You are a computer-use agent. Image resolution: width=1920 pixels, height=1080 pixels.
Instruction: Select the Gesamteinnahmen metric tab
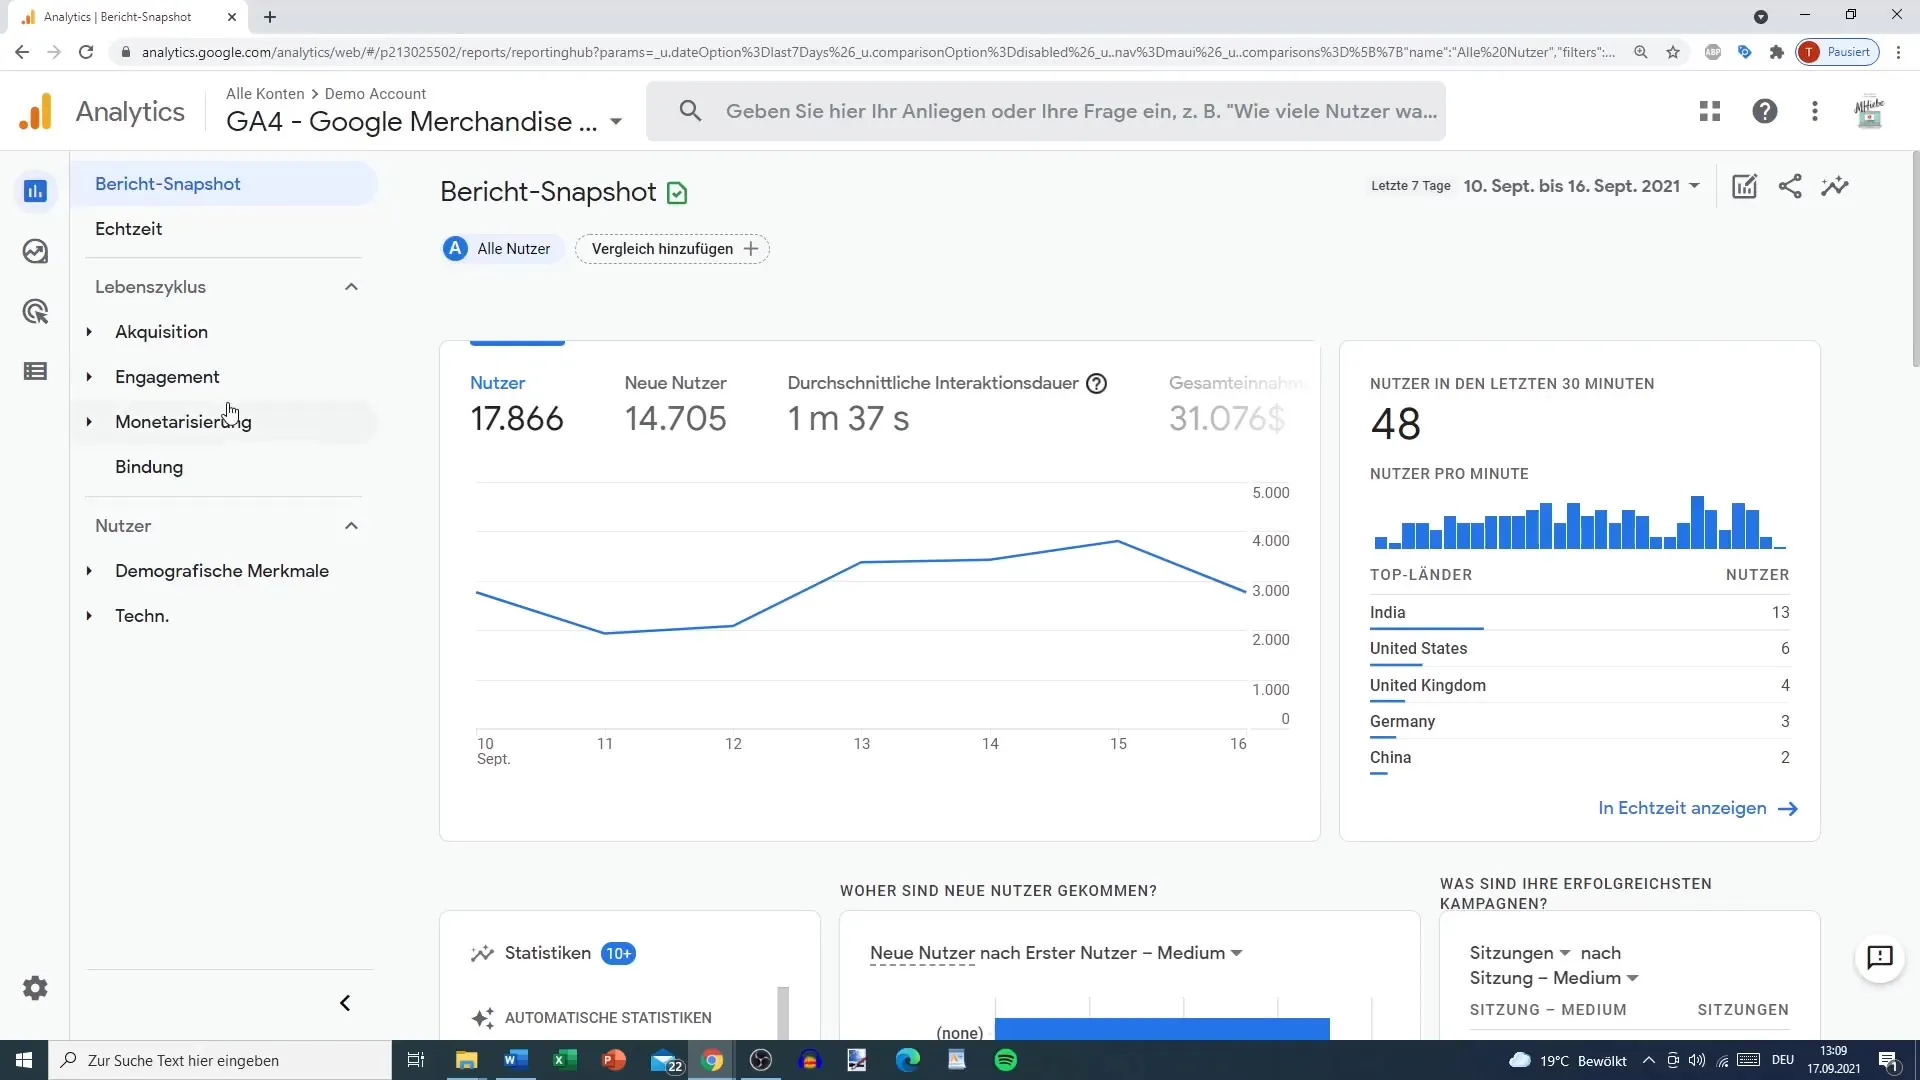tap(1238, 403)
